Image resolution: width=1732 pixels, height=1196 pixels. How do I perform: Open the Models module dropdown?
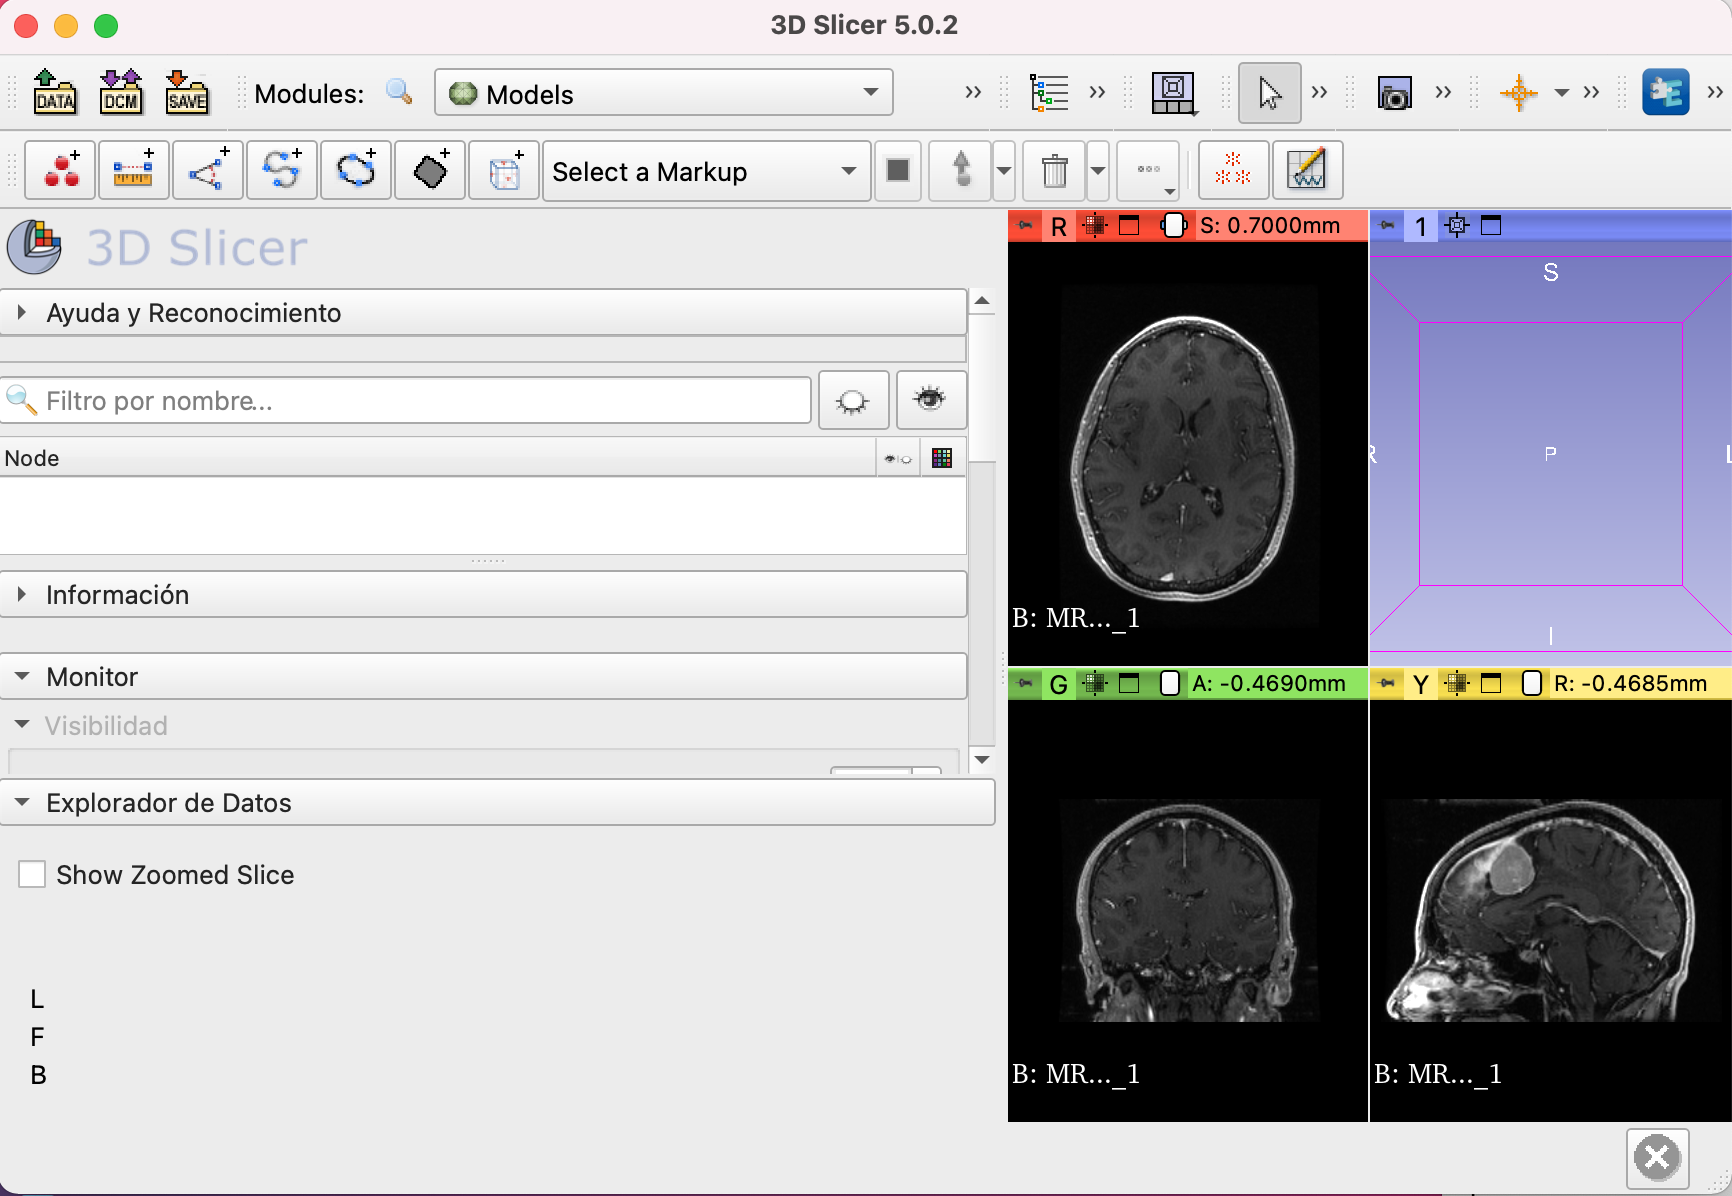point(663,93)
